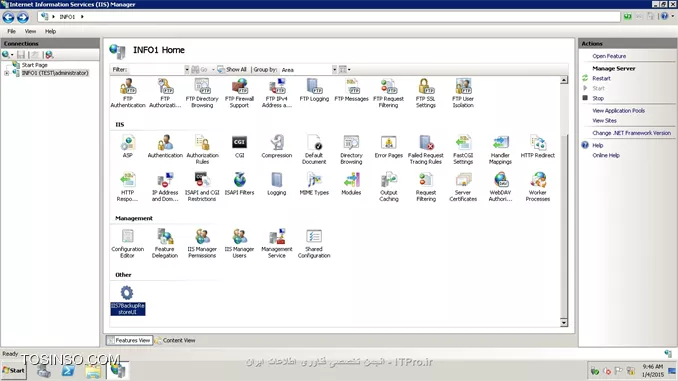Click the address bar breadcrumb INFO1

(x=67, y=17)
